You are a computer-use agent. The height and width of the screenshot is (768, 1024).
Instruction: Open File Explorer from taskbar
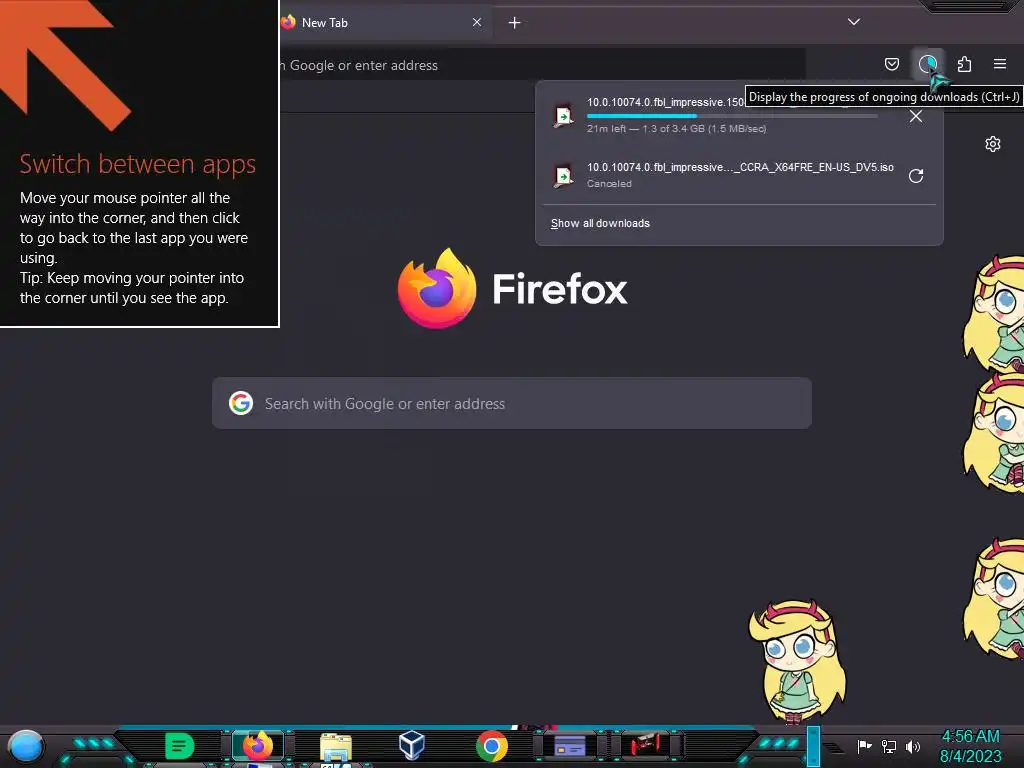(x=336, y=747)
